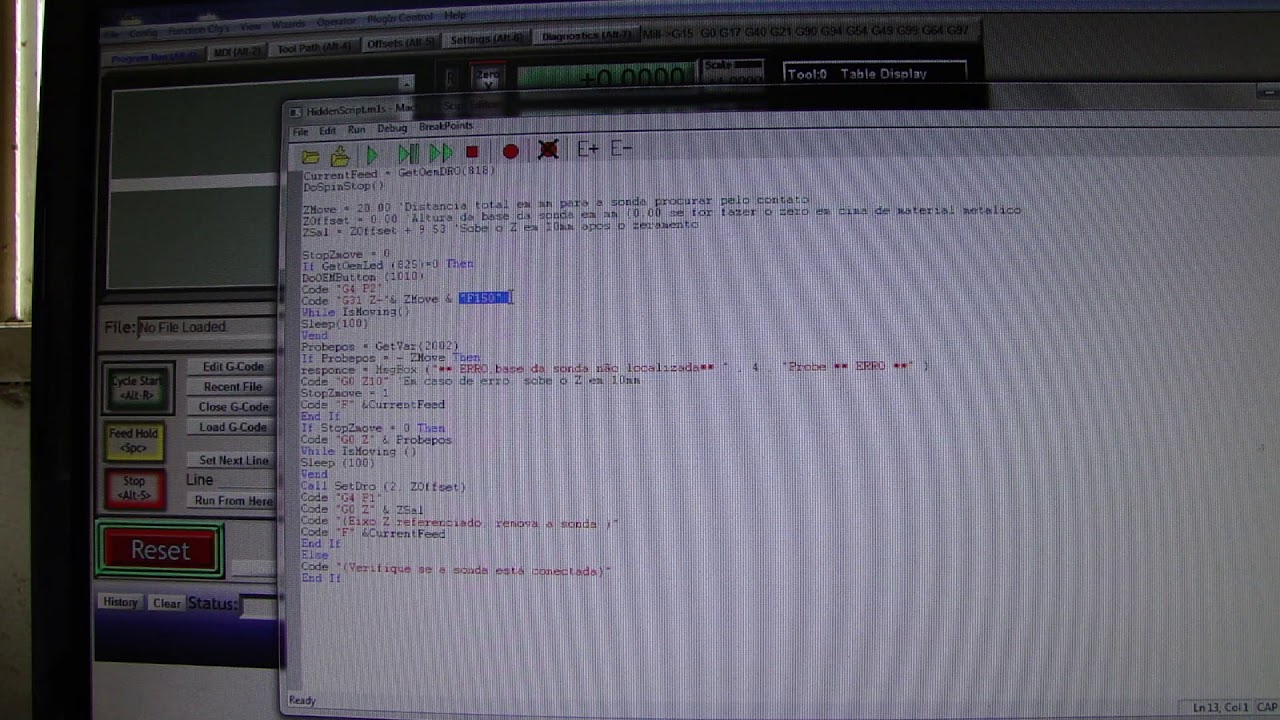Click the Clear button next to History
The width and height of the screenshot is (1280, 720).
166,603
